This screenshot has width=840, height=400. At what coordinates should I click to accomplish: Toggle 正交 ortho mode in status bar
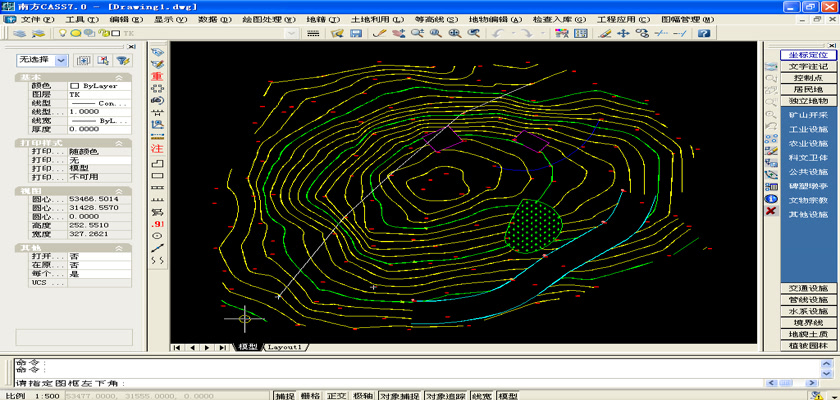pos(337,396)
